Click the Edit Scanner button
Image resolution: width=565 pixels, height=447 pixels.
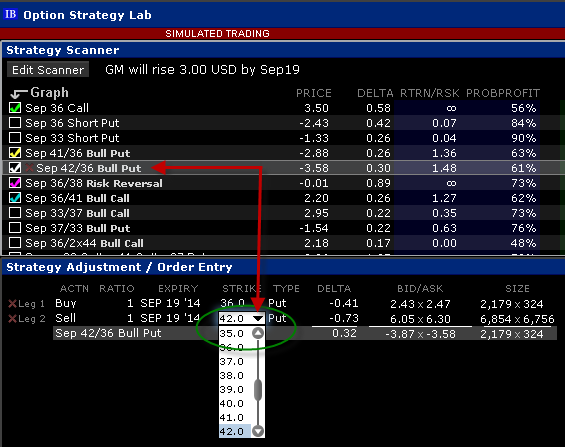(48, 70)
